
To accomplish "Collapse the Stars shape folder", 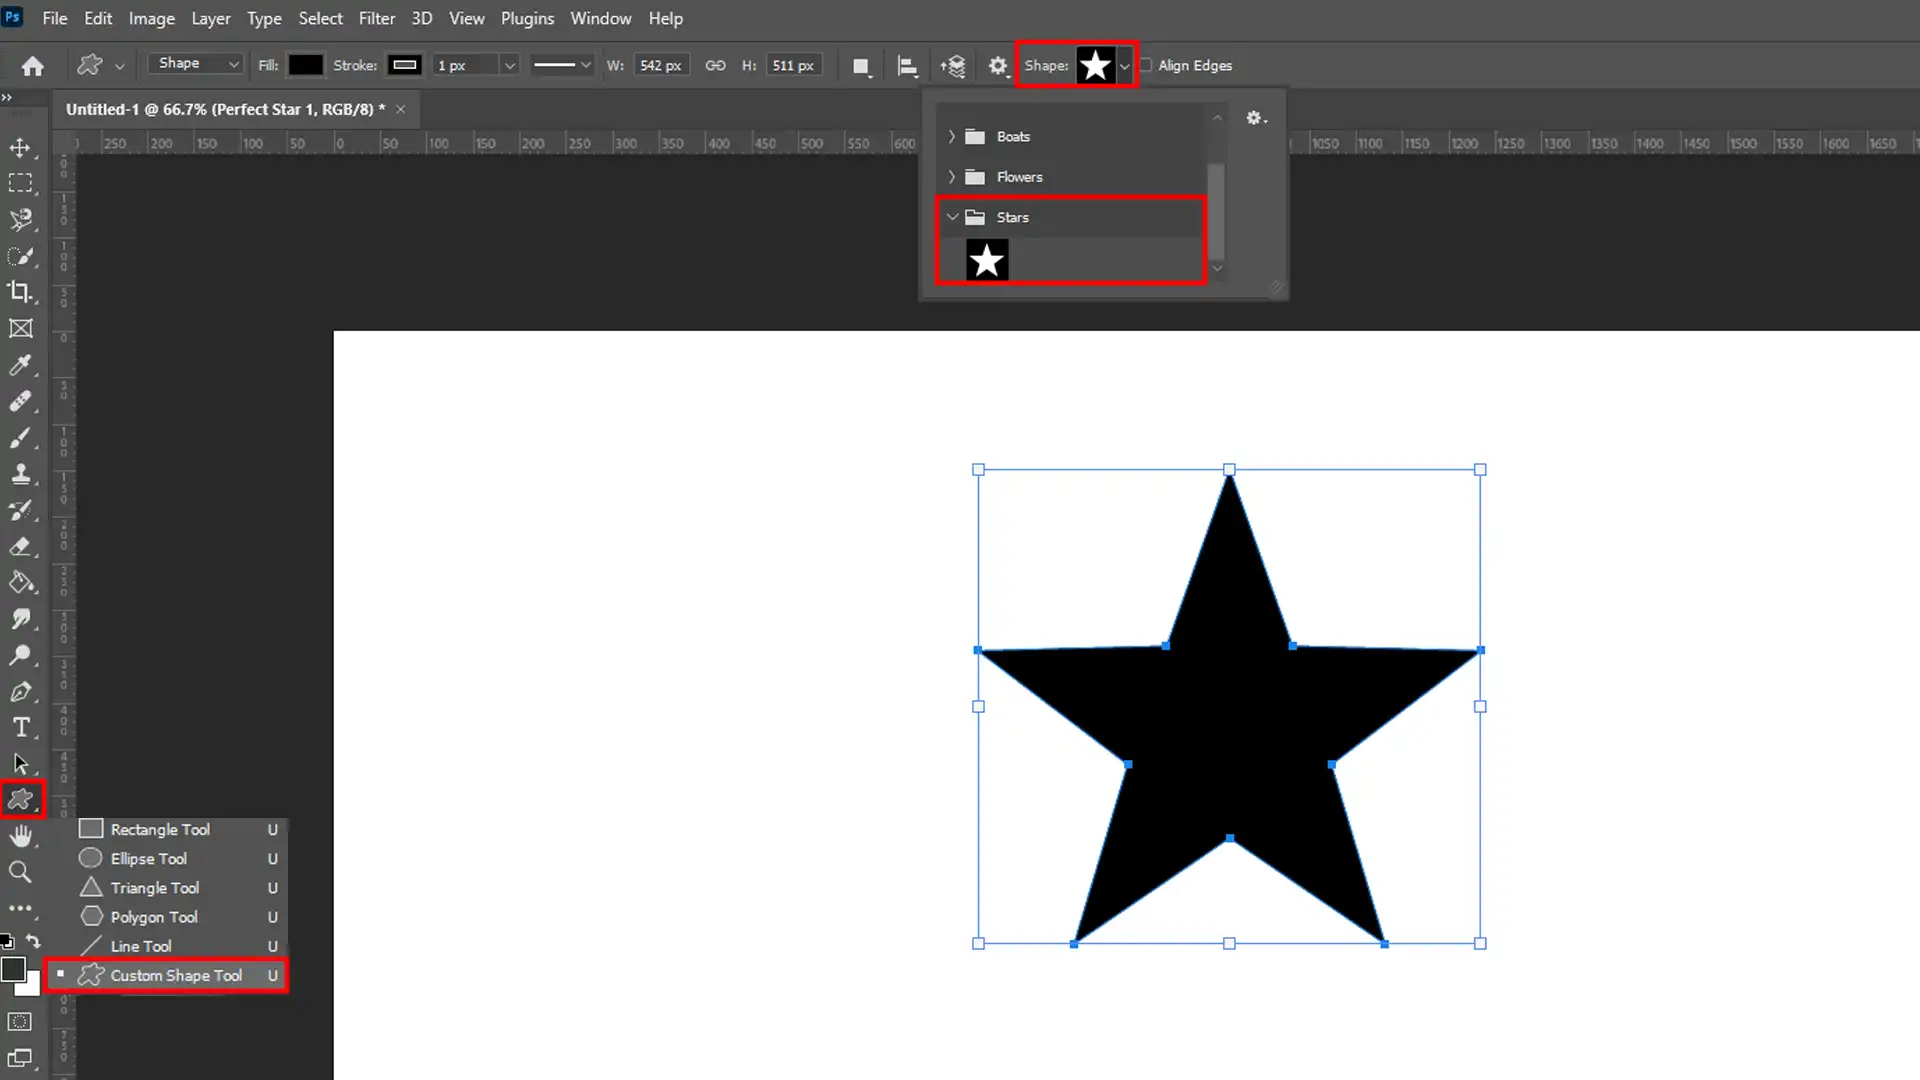I will (952, 217).
